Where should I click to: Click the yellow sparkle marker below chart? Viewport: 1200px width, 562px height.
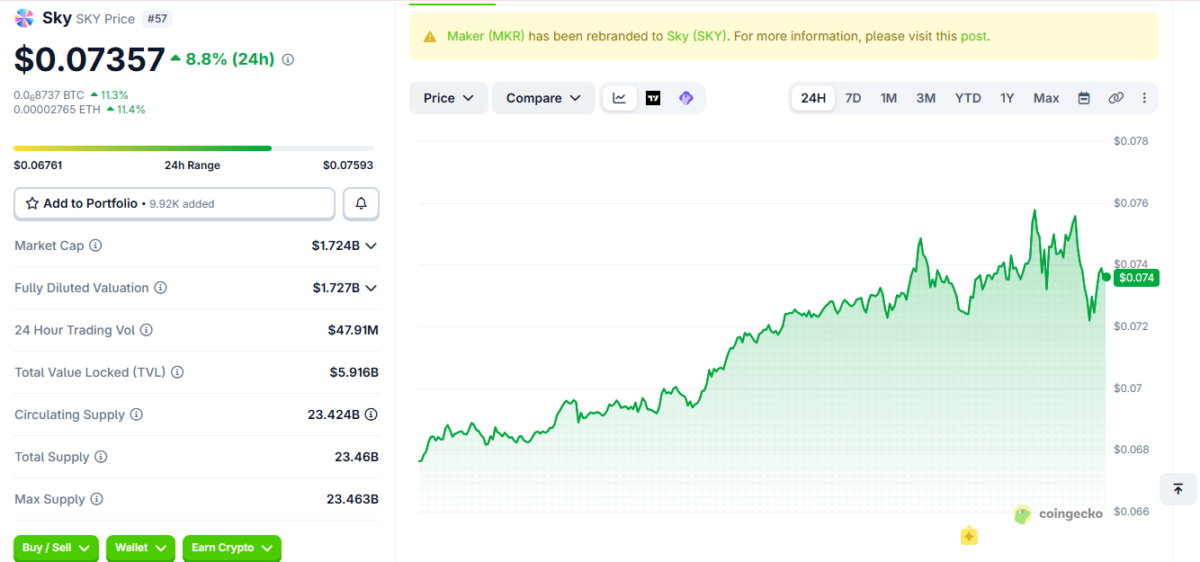pyautogui.click(x=969, y=536)
